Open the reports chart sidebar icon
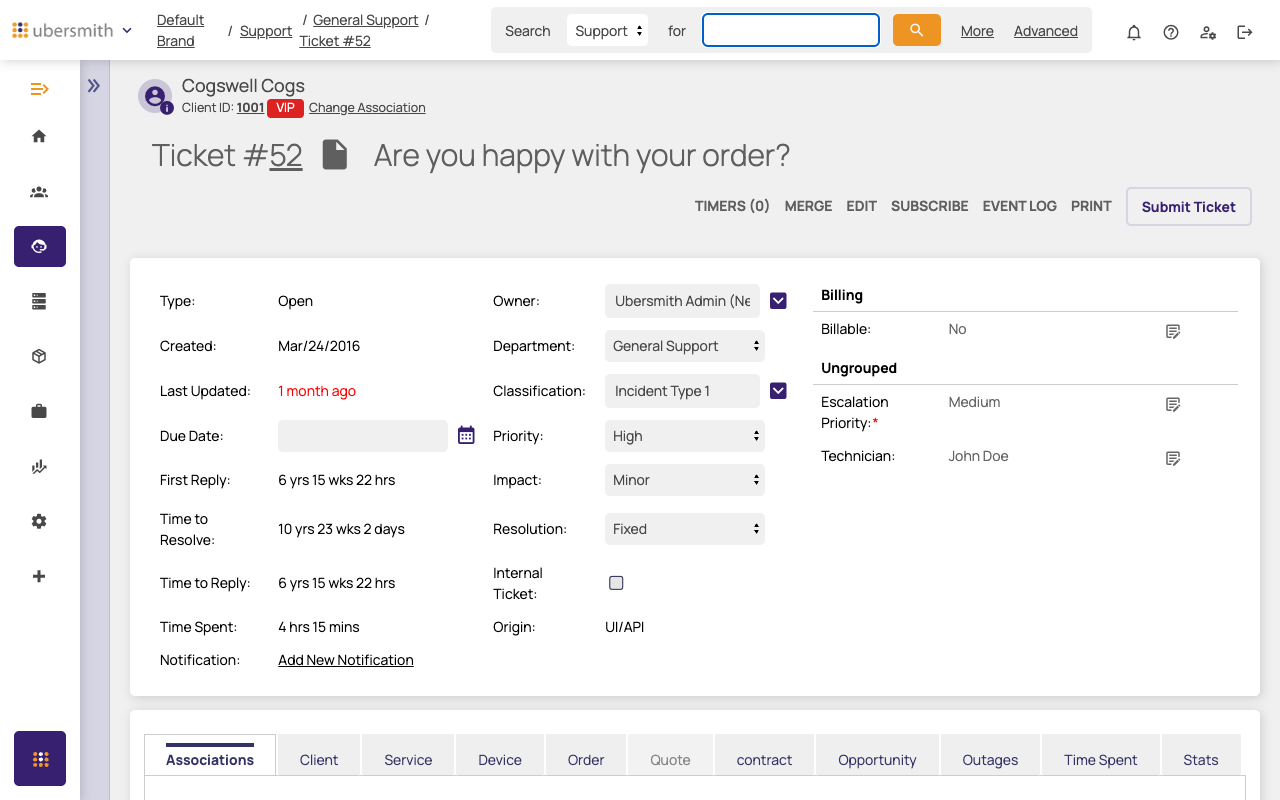This screenshot has height=800, width=1280. tap(39, 466)
